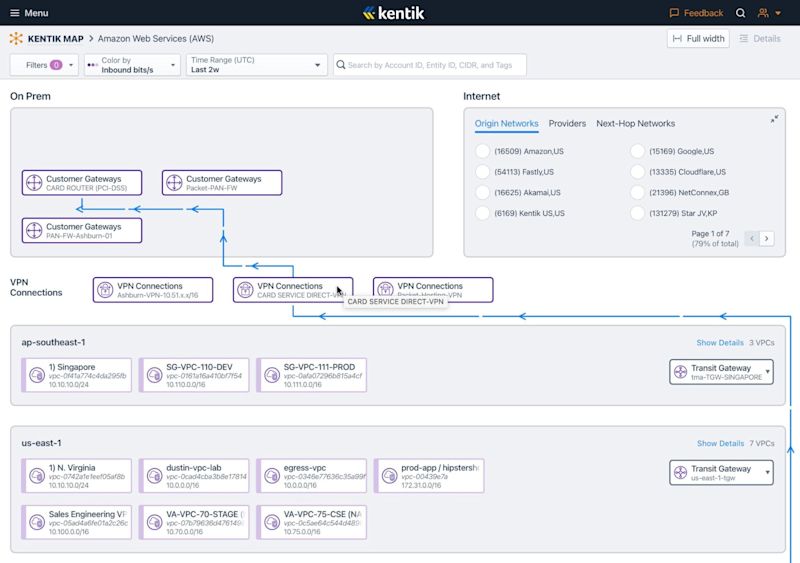Open the user account icon menu
The height and width of the screenshot is (563, 800).
(763, 13)
